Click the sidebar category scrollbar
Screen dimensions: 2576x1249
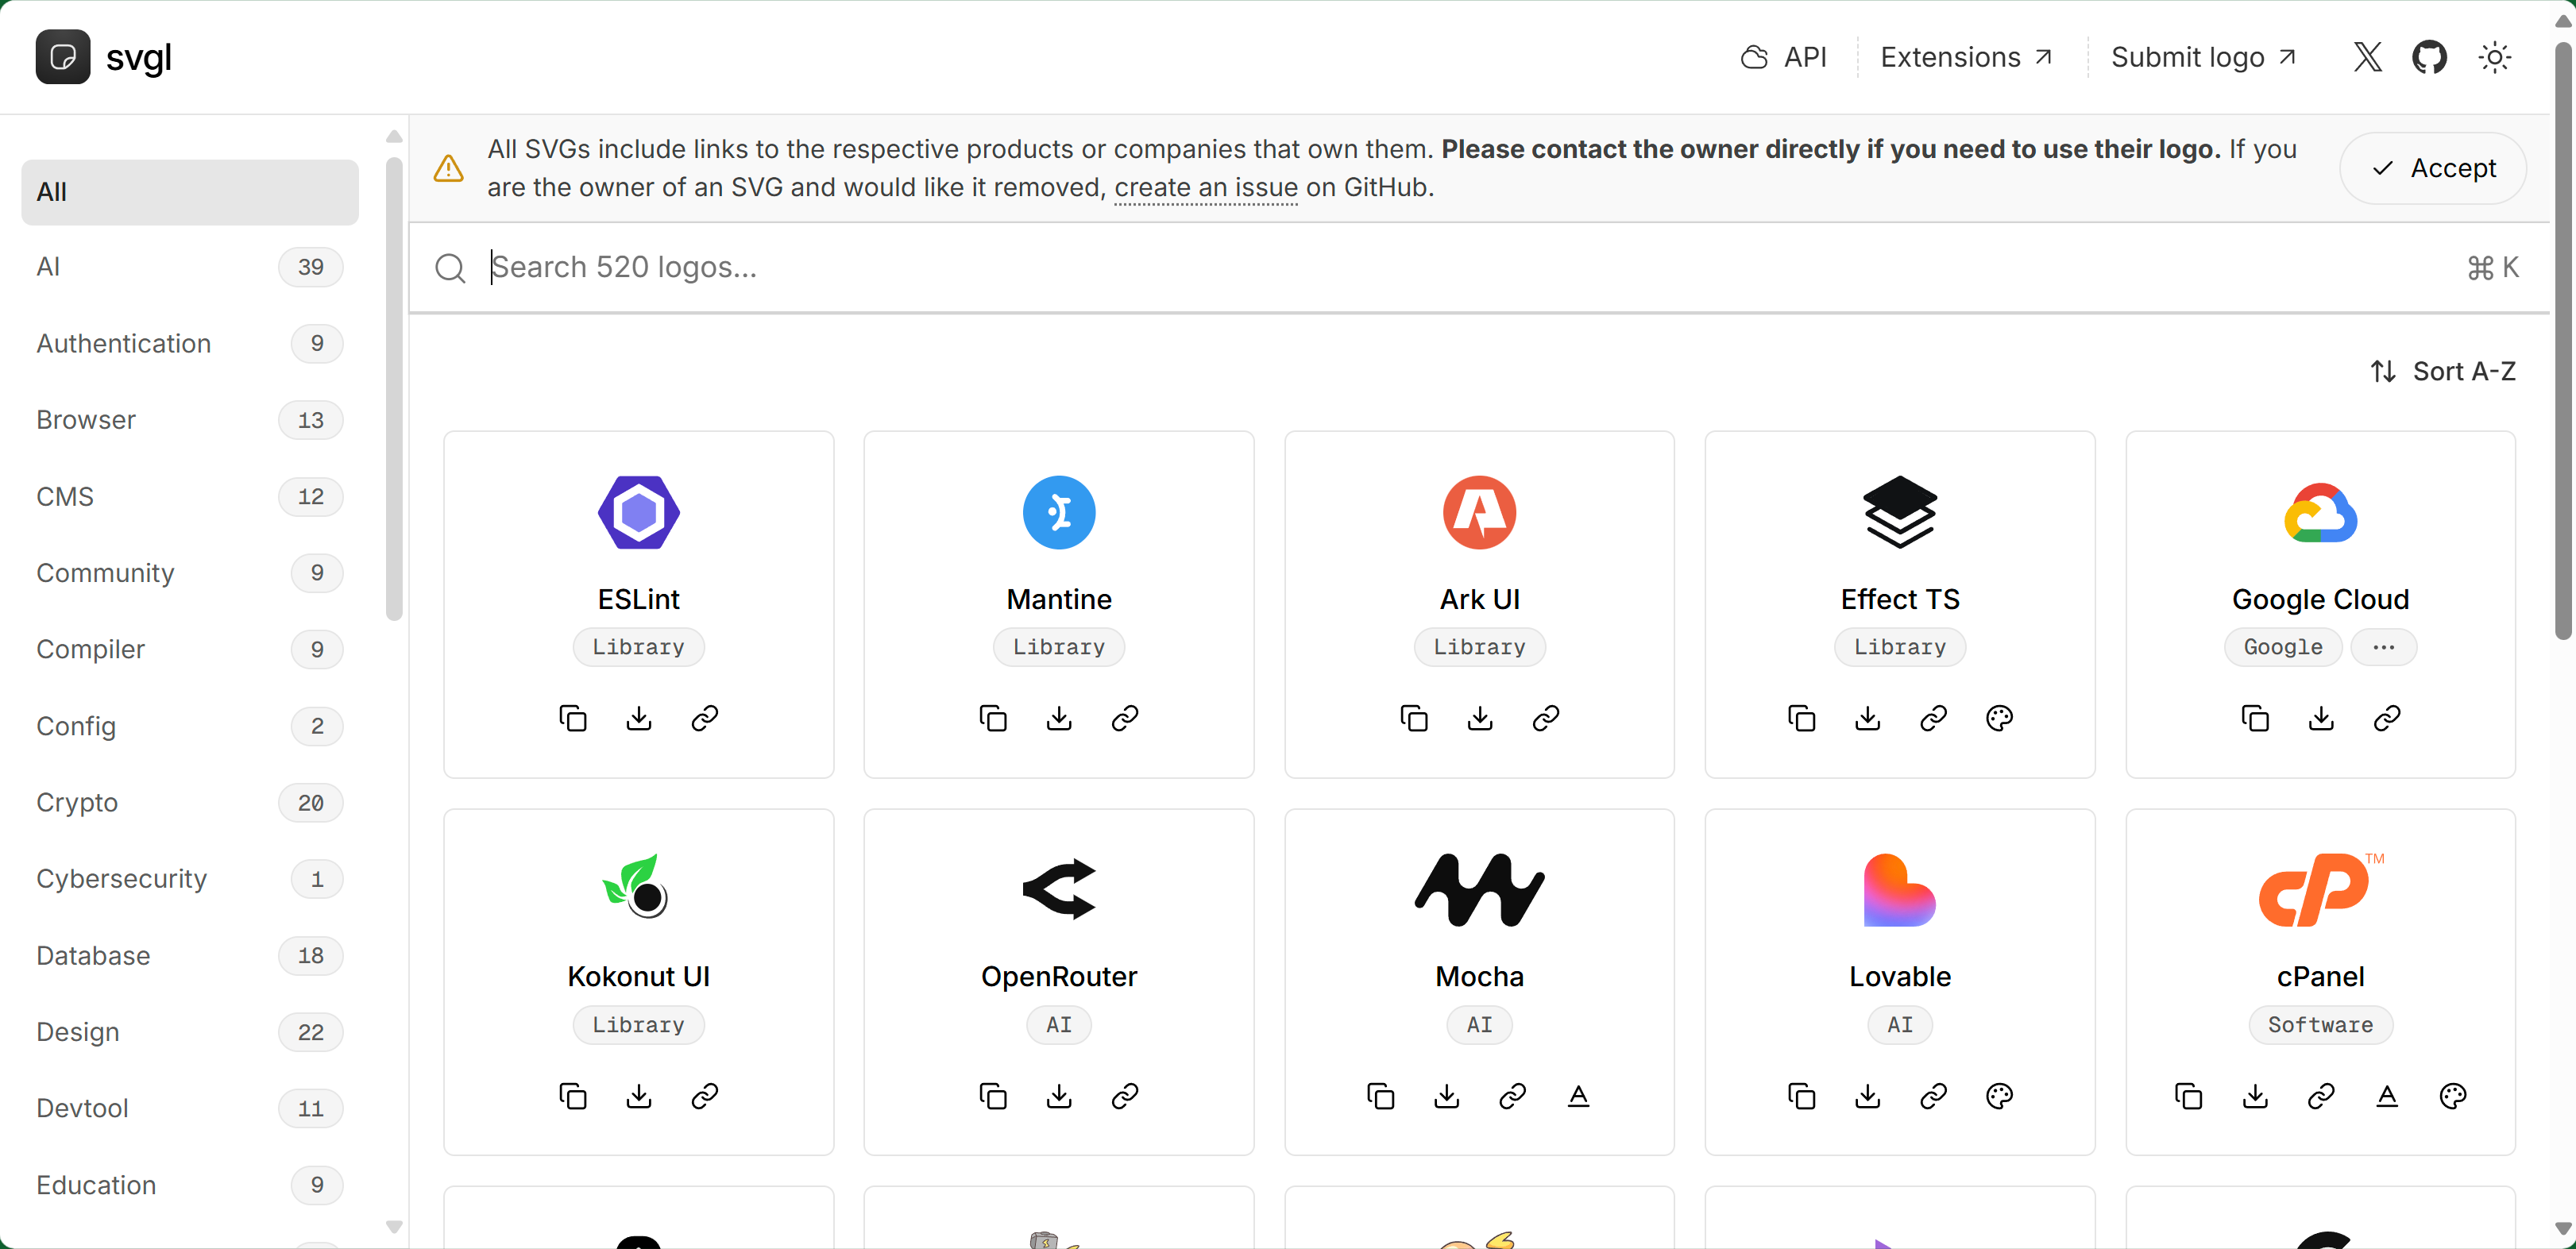(x=394, y=388)
